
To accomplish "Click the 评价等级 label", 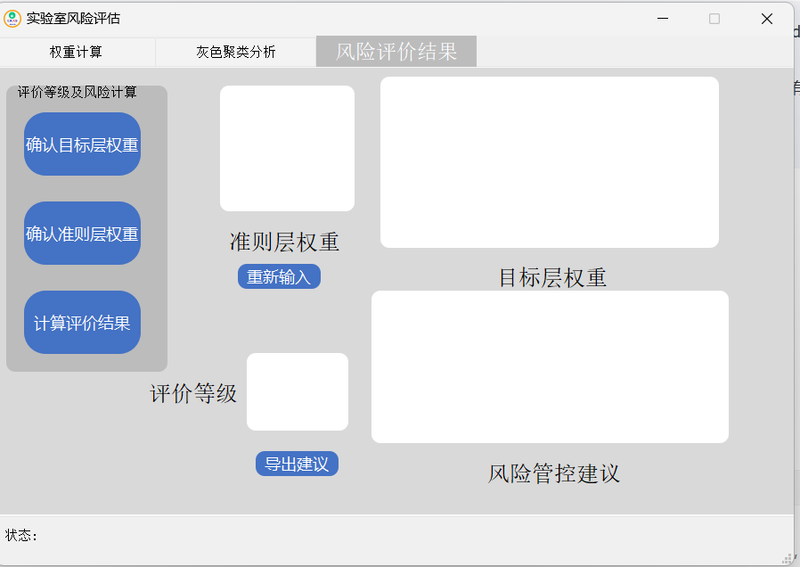I will click(x=193, y=393).
